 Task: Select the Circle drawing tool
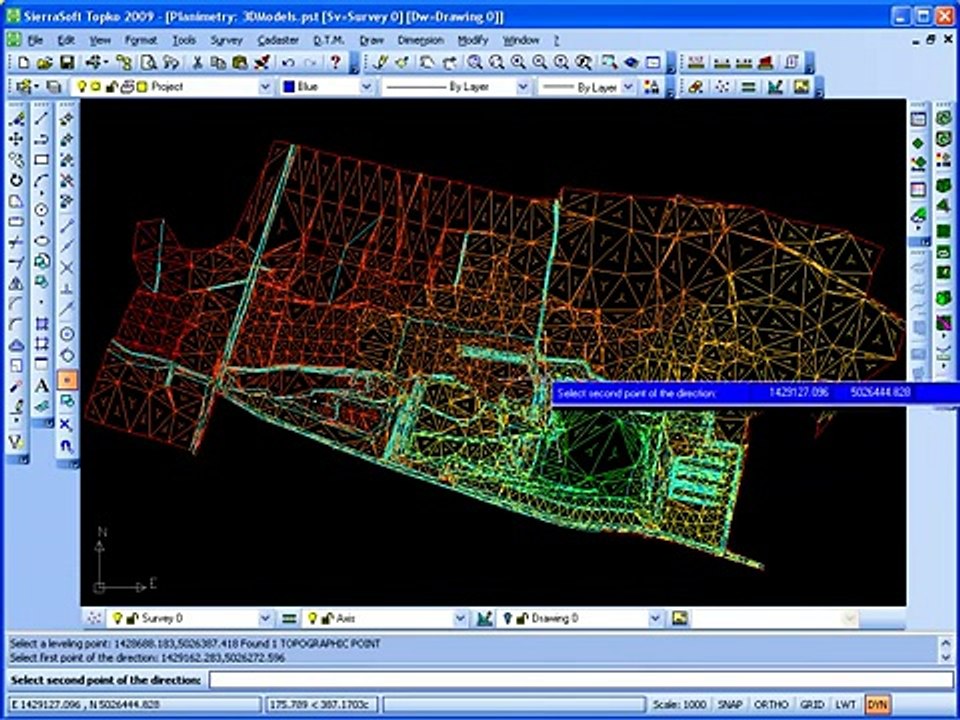(x=41, y=210)
